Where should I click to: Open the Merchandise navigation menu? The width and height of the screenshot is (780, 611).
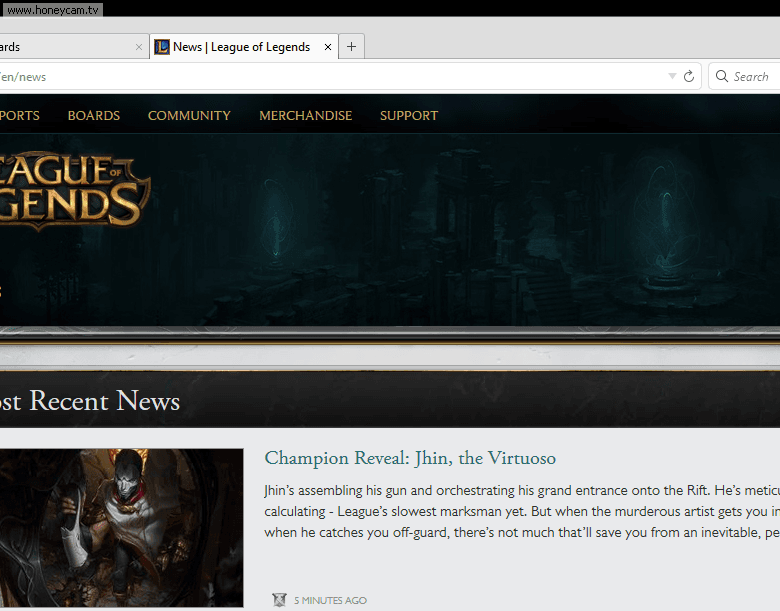pyautogui.click(x=305, y=115)
